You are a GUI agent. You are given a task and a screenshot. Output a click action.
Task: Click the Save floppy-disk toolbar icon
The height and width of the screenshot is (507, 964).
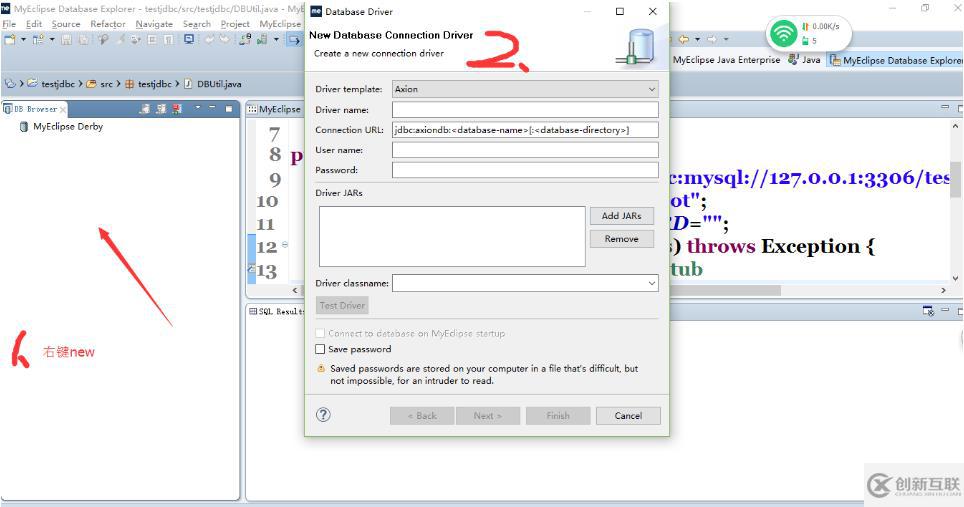coord(66,39)
